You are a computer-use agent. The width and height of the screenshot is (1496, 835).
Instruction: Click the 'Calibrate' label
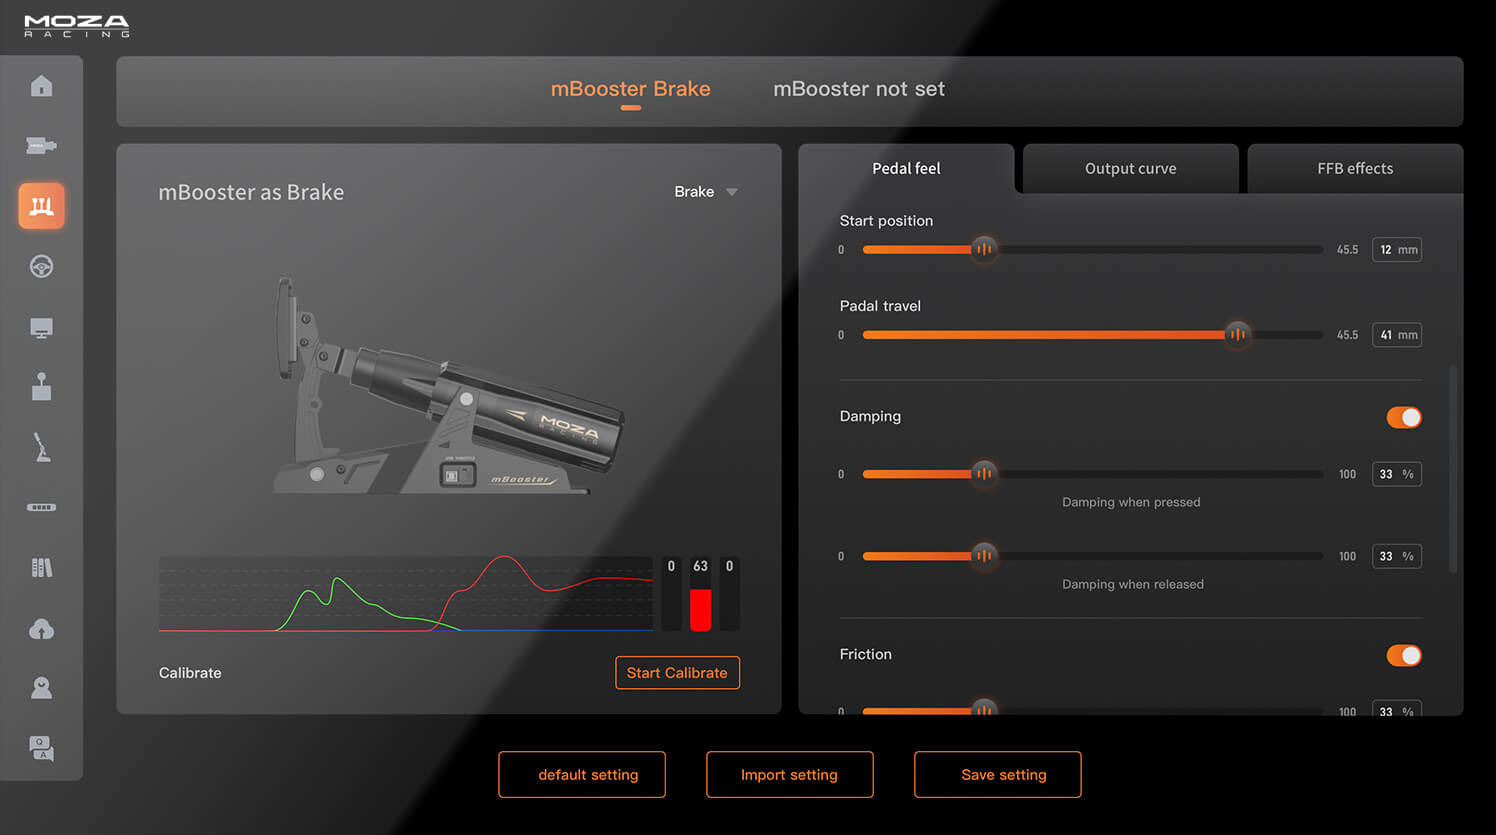click(190, 673)
